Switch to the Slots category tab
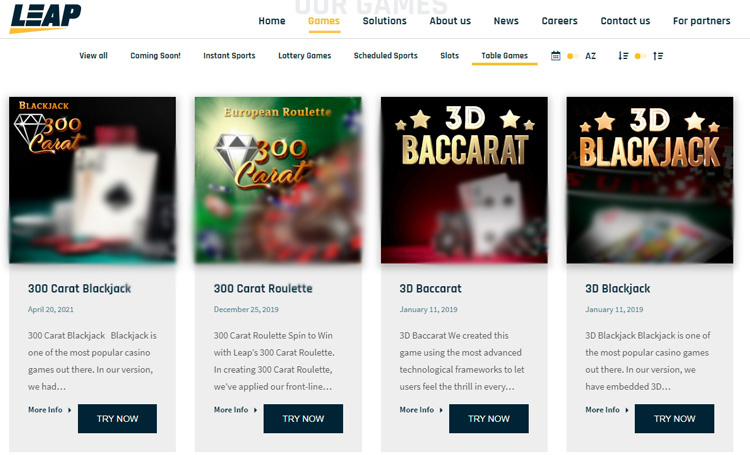The height and width of the screenshot is (455, 750). click(x=450, y=55)
